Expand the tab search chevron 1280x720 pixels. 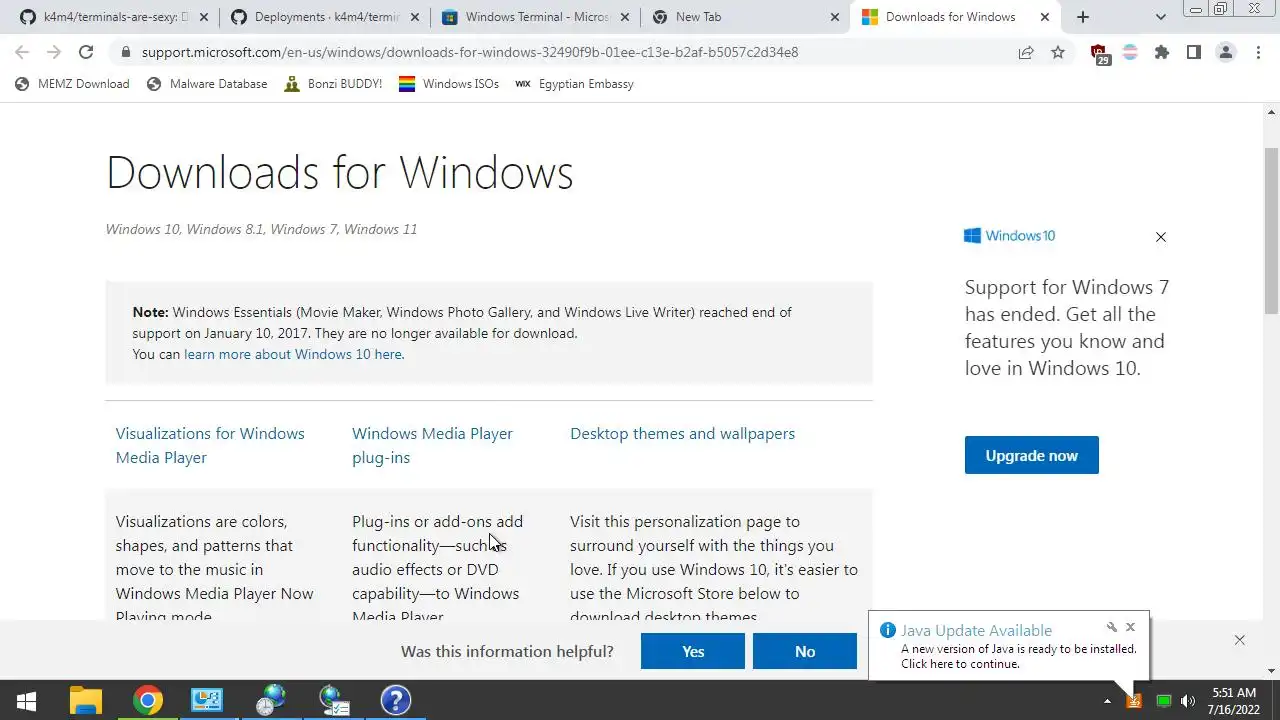pyautogui.click(x=1161, y=17)
